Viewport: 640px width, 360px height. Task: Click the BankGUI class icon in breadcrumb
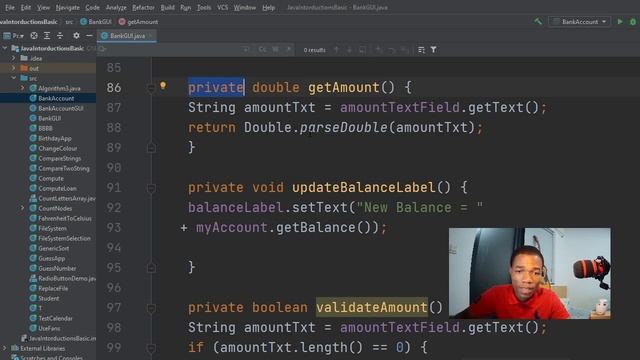click(84, 22)
